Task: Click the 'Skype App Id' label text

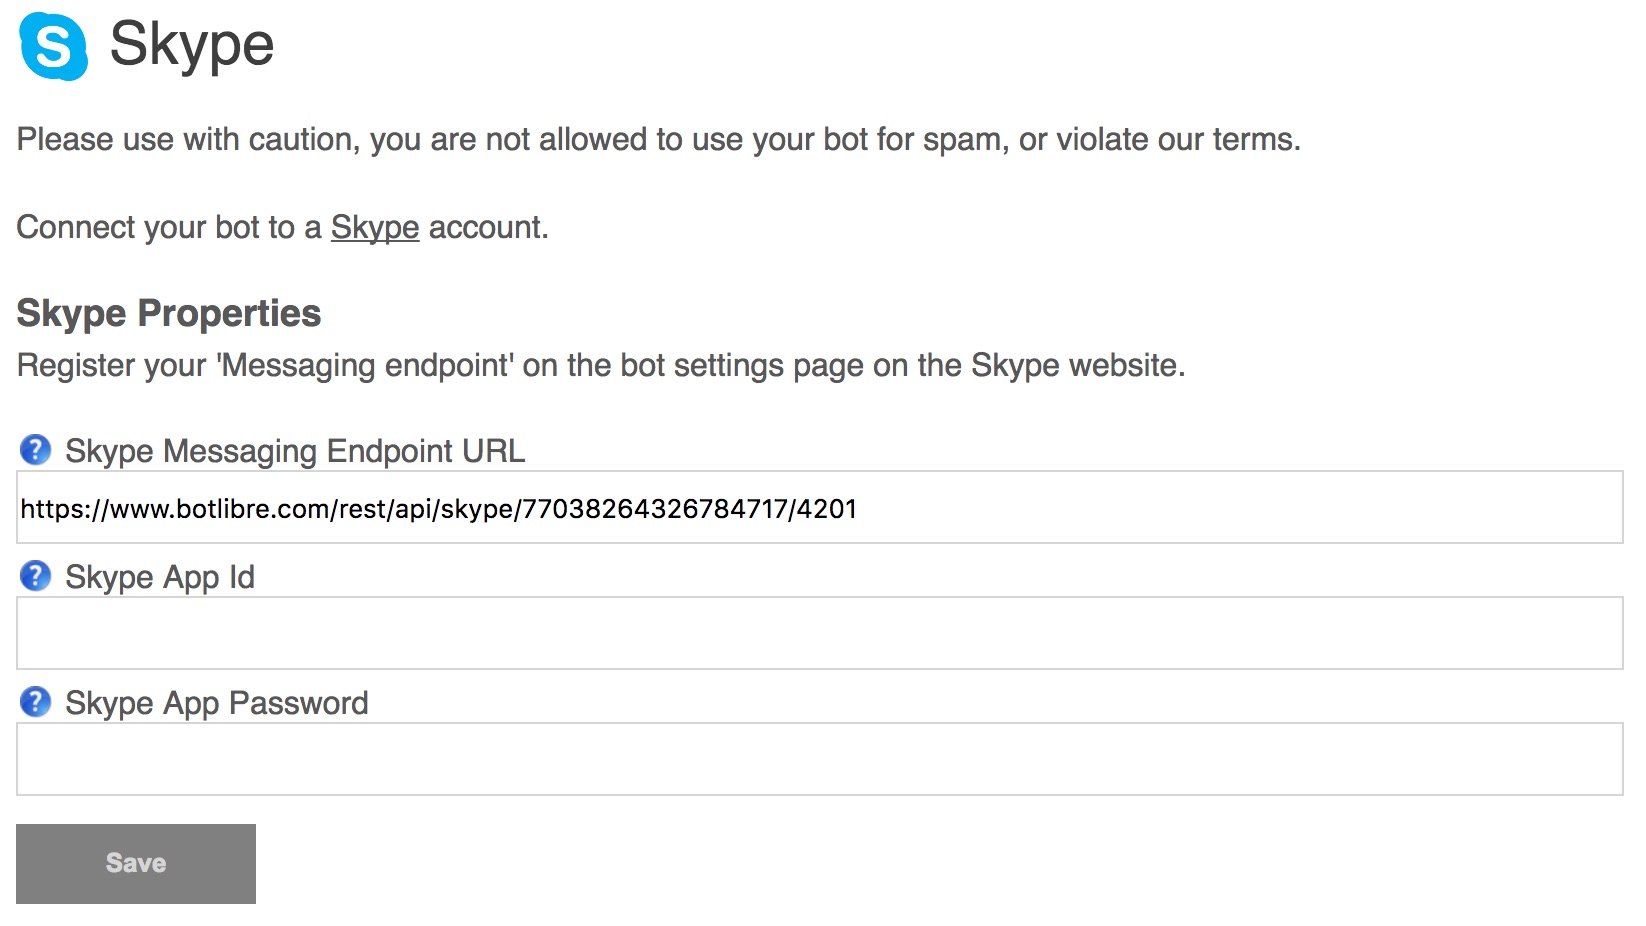Action: [160, 577]
